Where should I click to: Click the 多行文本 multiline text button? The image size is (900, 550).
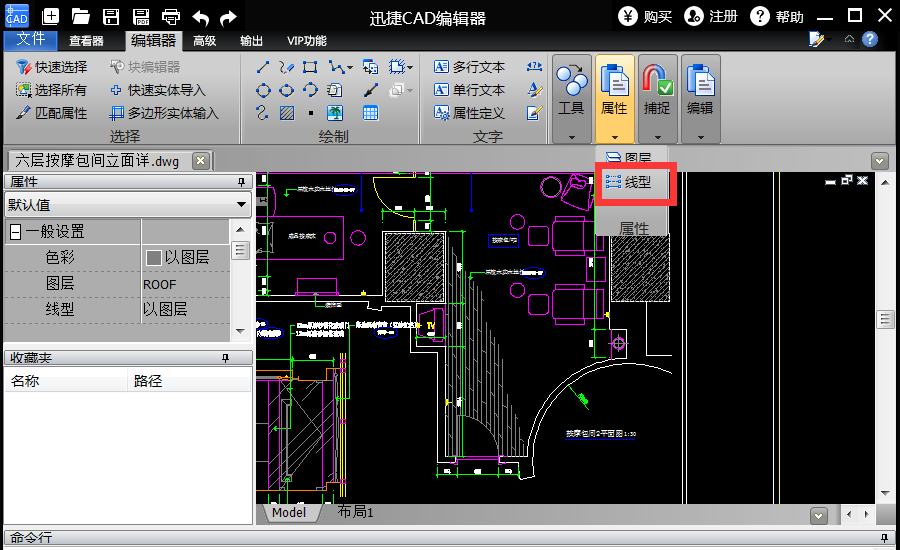click(469, 67)
